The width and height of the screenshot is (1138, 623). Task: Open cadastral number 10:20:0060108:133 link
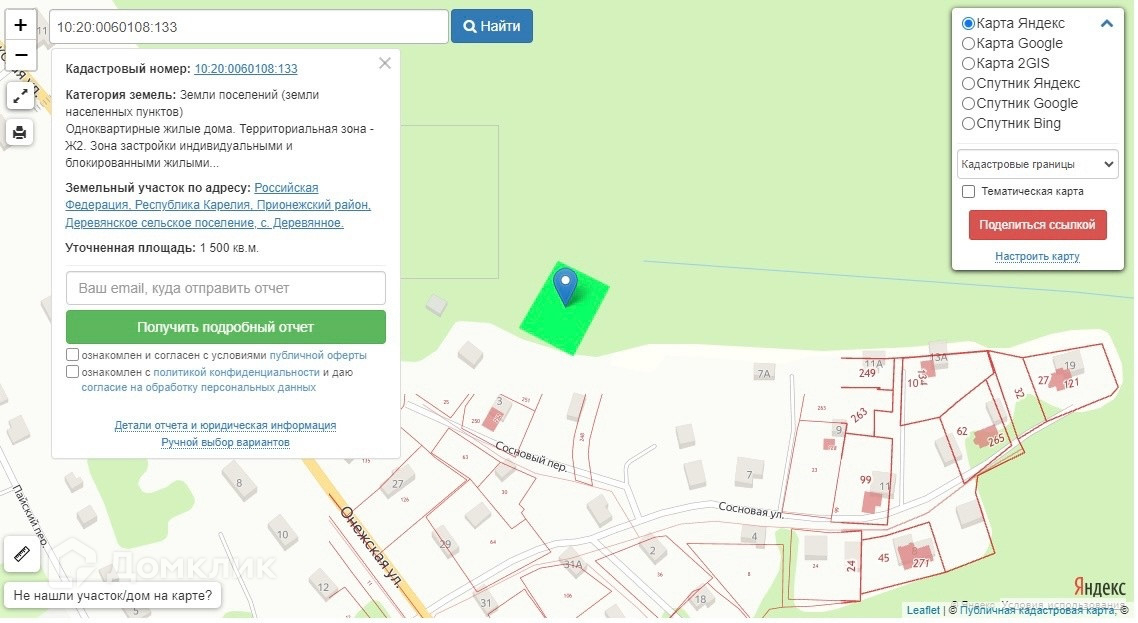click(x=246, y=69)
